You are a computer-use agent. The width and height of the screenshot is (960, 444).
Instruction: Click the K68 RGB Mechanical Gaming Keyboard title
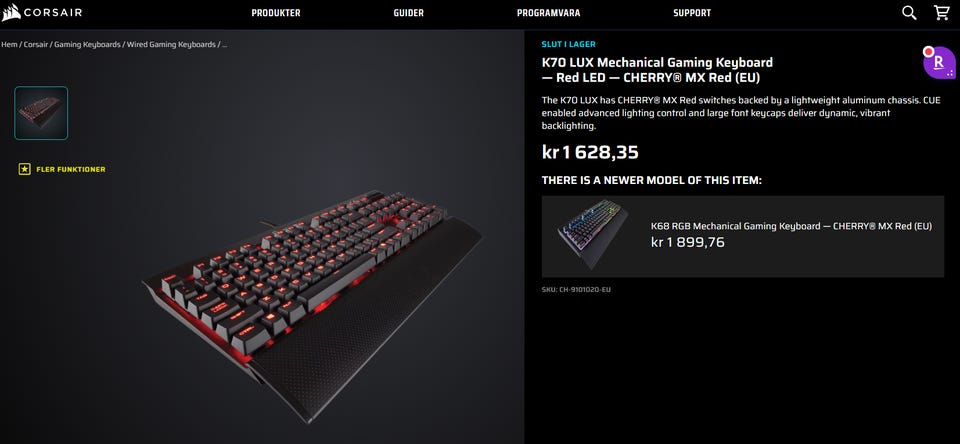tap(791, 226)
